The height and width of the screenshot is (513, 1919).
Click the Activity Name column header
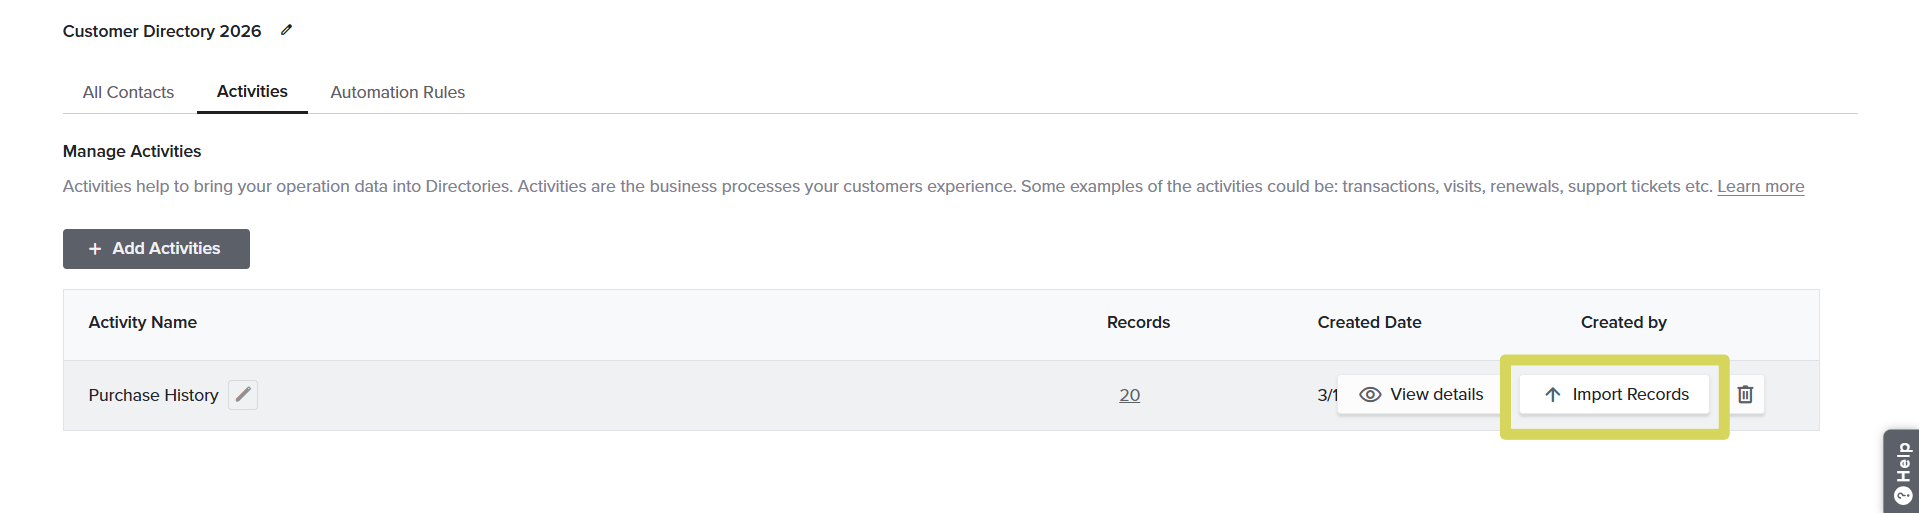[x=142, y=322]
